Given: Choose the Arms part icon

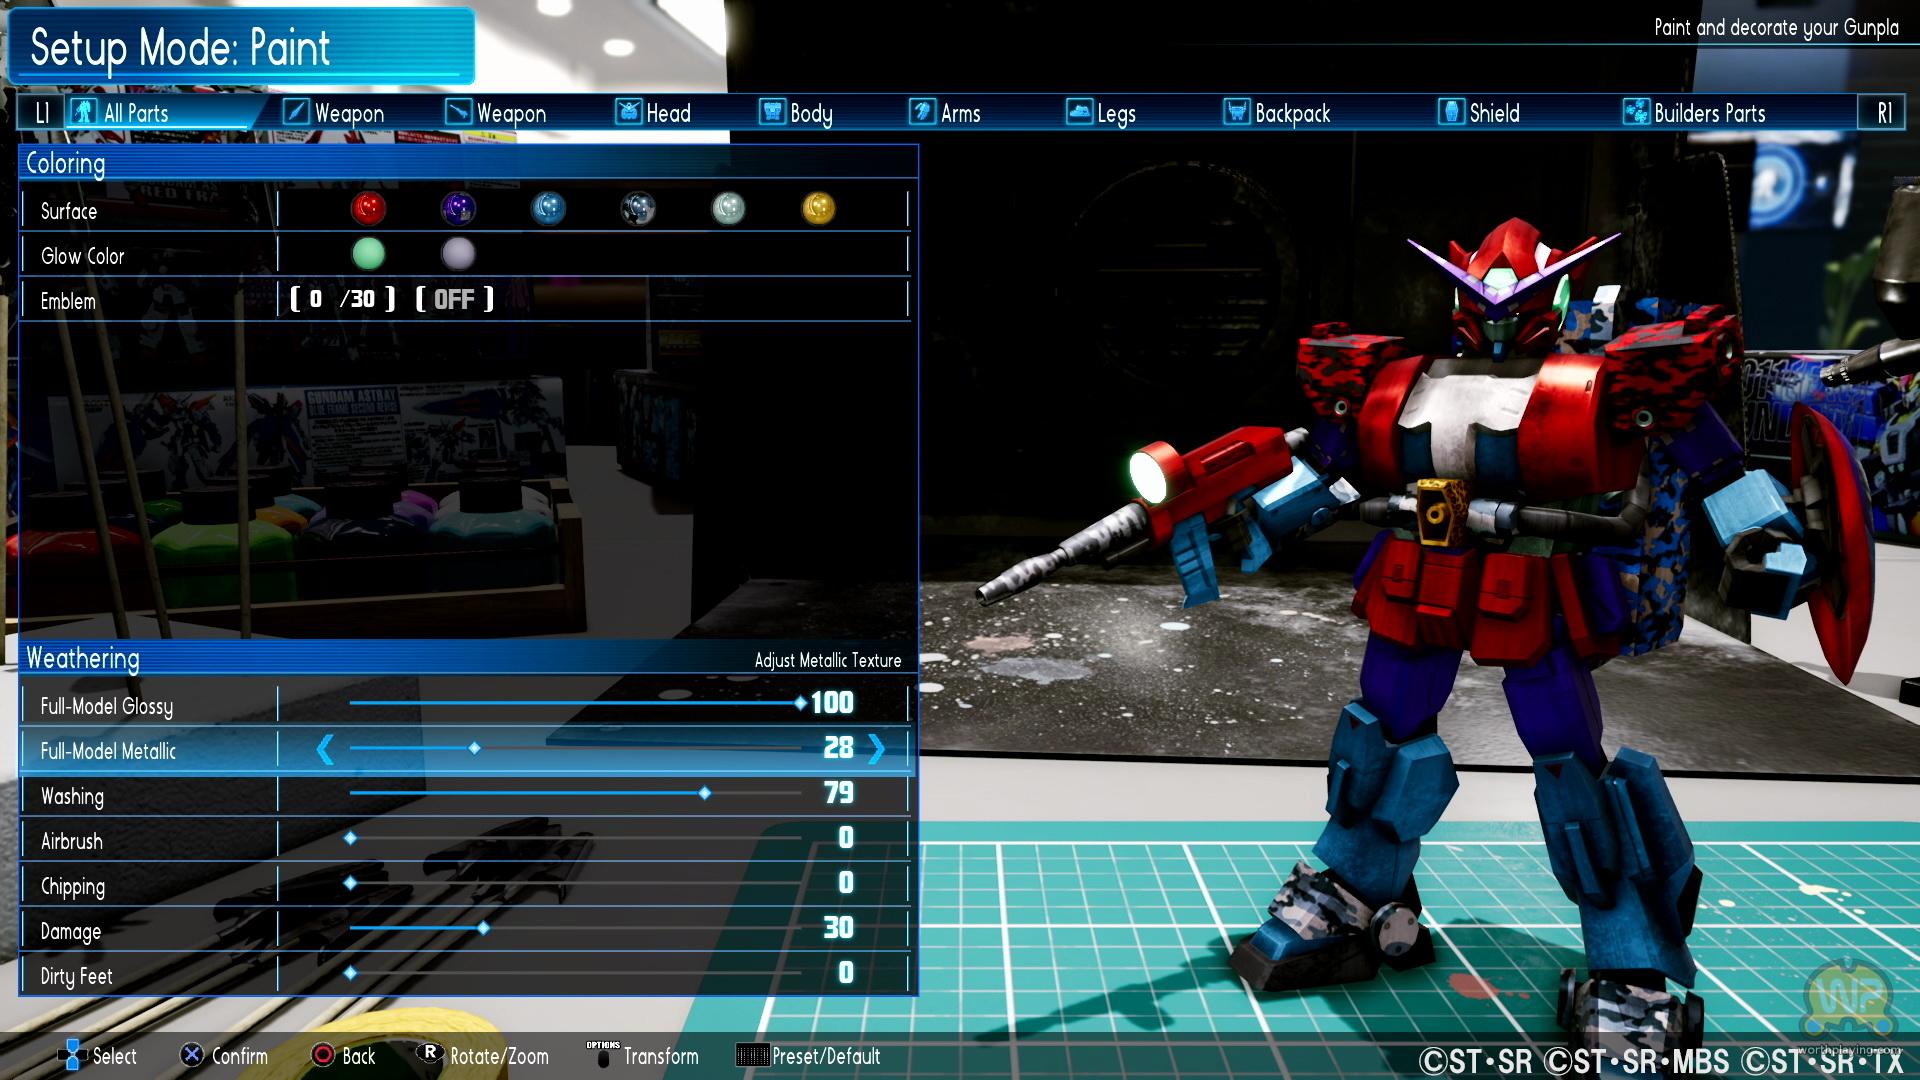Looking at the screenshot, I should (922, 112).
